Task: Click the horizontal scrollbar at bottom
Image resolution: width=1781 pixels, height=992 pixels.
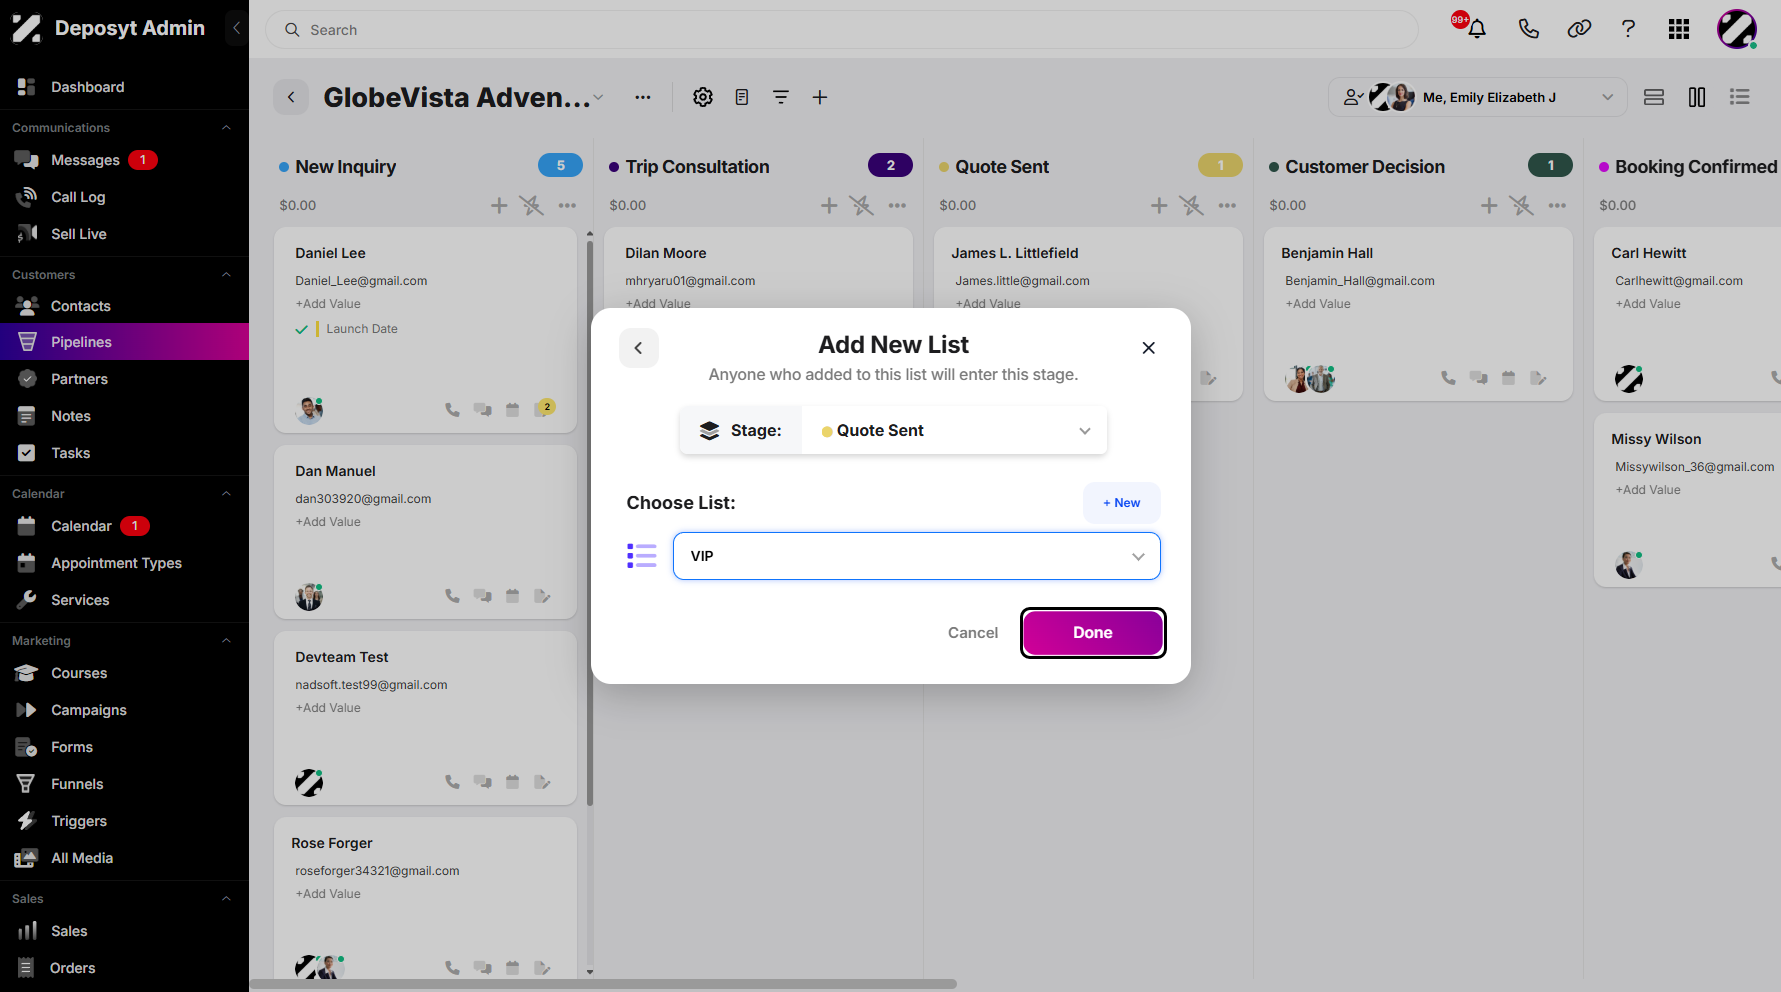Action: coord(603,984)
